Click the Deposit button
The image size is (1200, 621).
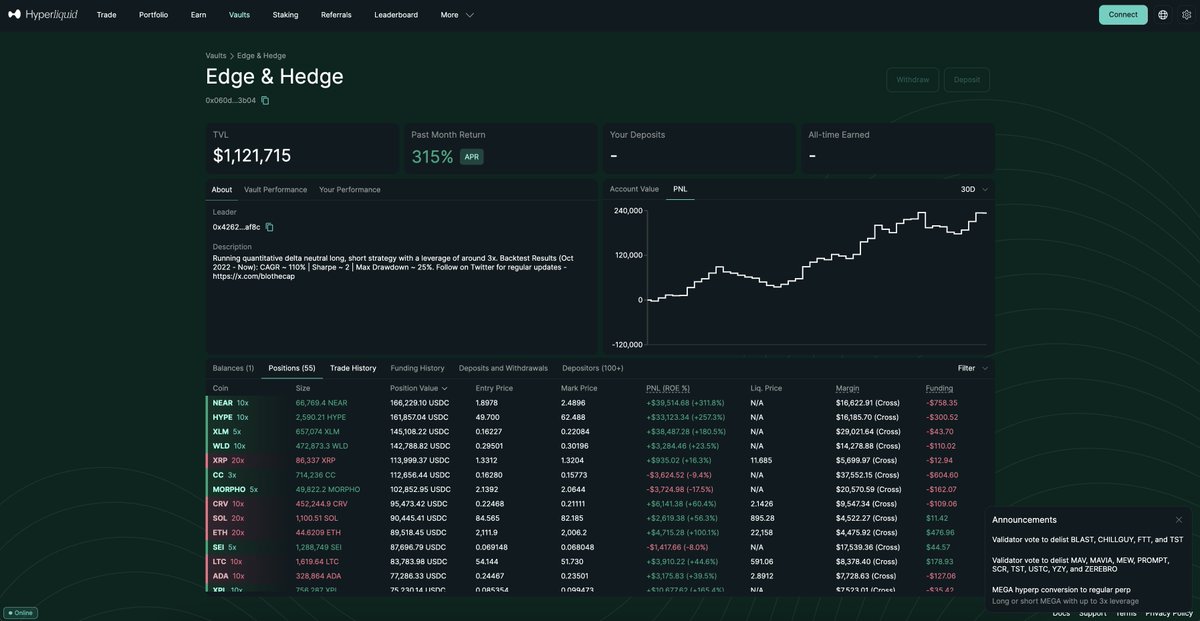pyautogui.click(x=967, y=80)
